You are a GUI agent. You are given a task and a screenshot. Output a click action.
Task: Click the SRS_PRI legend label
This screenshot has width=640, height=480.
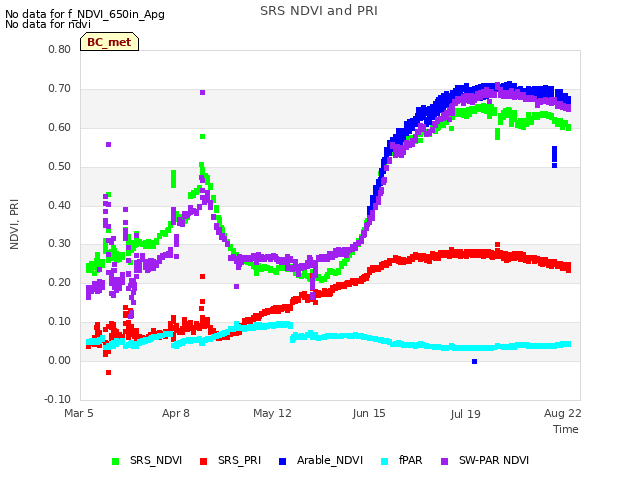(239, 460)
